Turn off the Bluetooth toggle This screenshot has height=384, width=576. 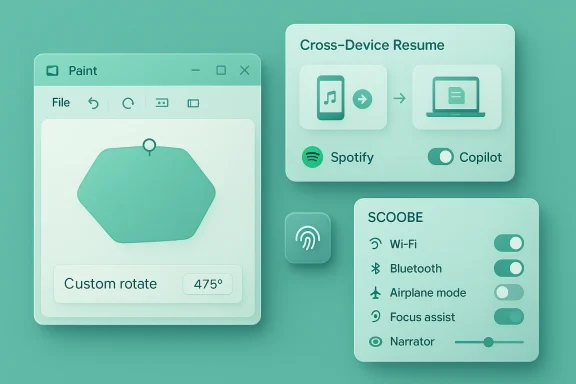[509, 268]
